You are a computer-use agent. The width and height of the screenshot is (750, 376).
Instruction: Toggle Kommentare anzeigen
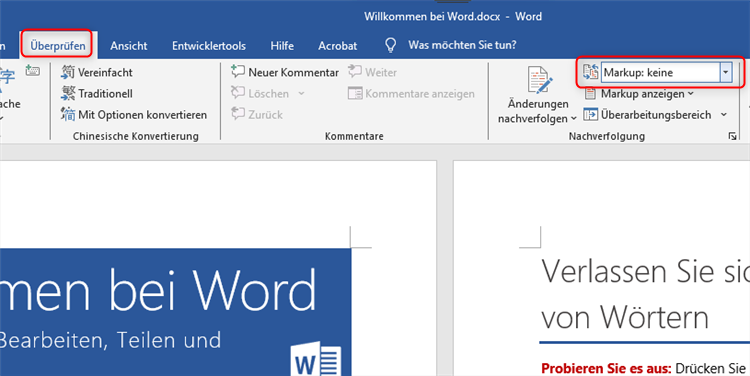411,93
